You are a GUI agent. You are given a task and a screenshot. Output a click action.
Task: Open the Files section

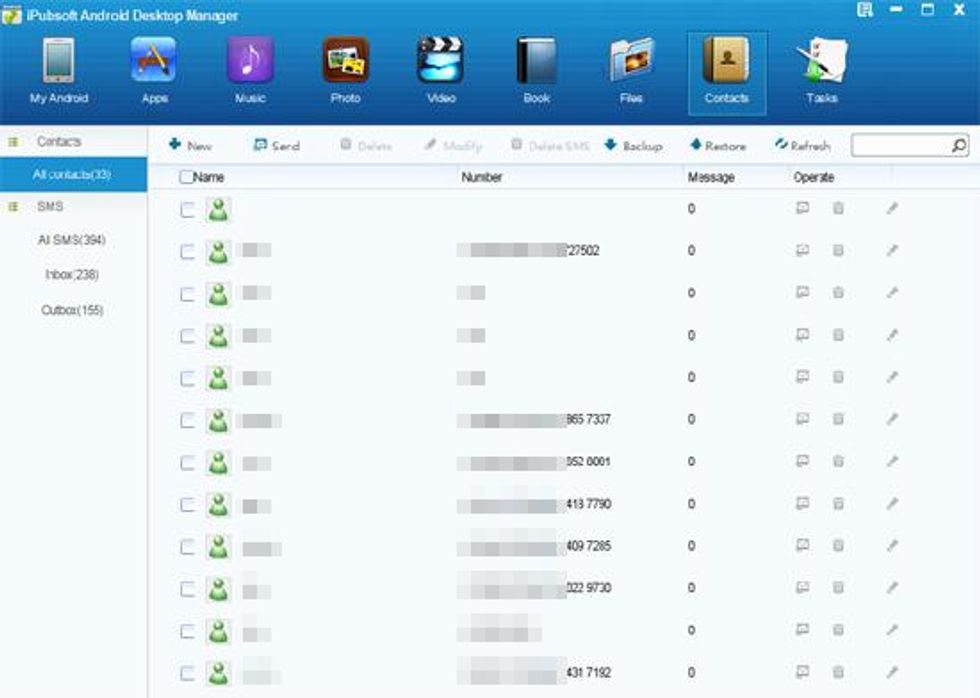(x=631, y=71)
